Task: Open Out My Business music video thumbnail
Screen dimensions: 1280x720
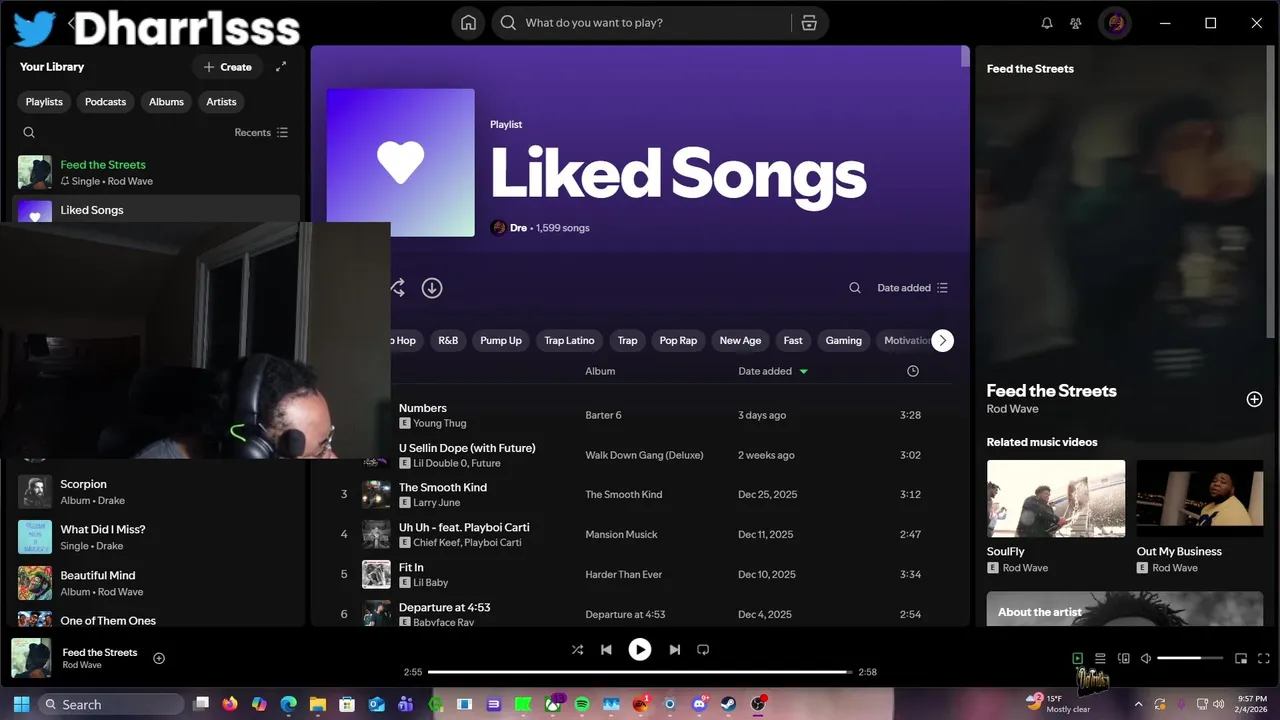Action: (x=1199, y=500)
